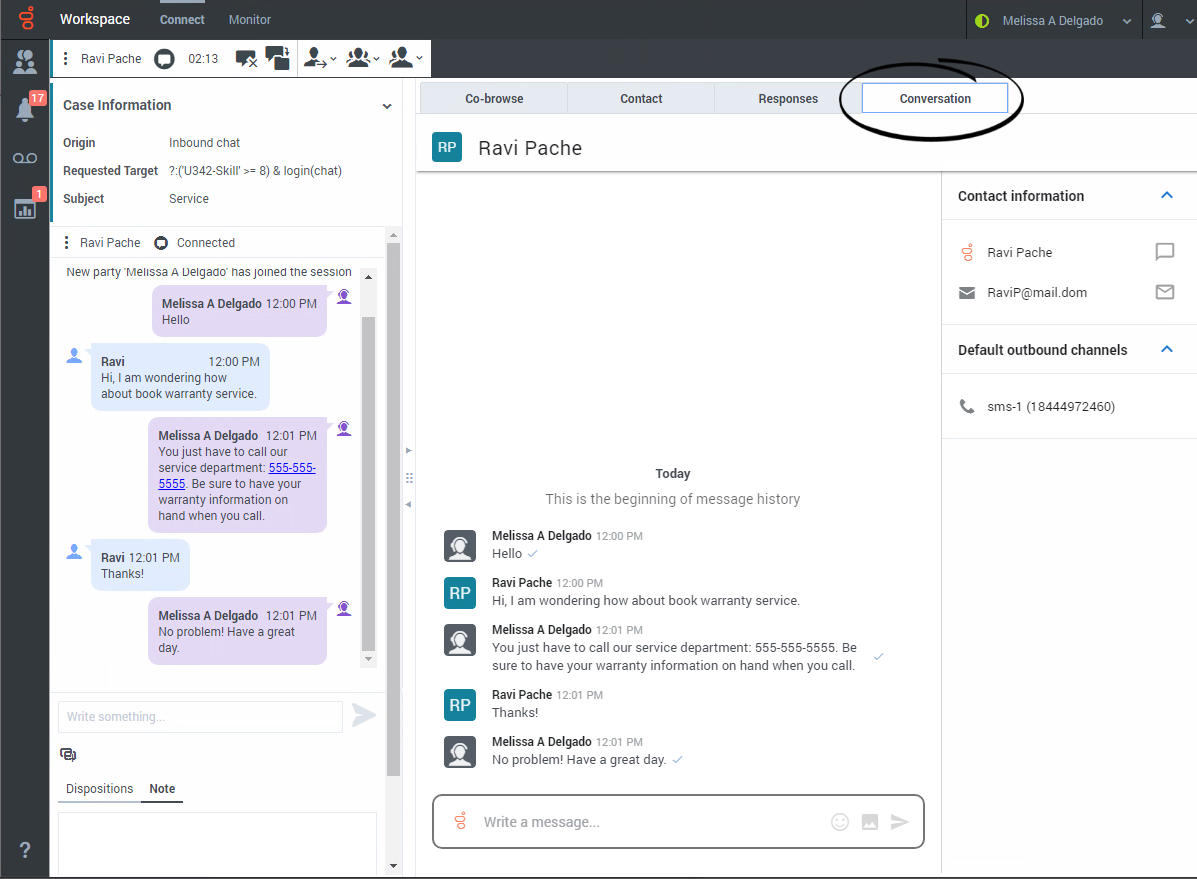Click the chat transcript scrollbar down arrow
Screen dimensions: 1197x879
369,659
